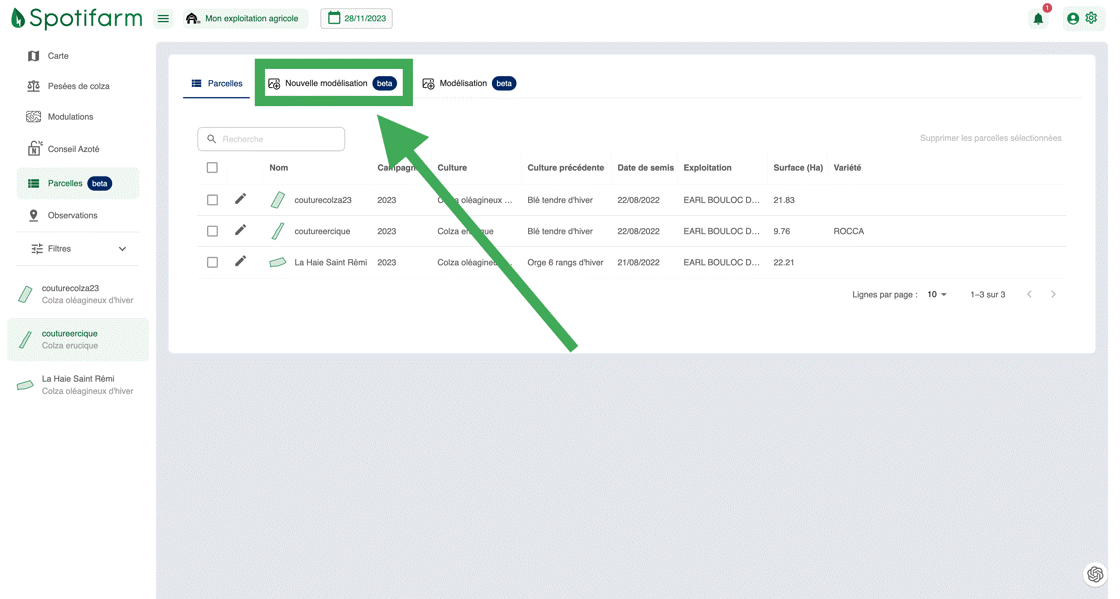Viewport: 1120px width, 599px height.
Task: Click the user account icon
Action: [1073, 18]
